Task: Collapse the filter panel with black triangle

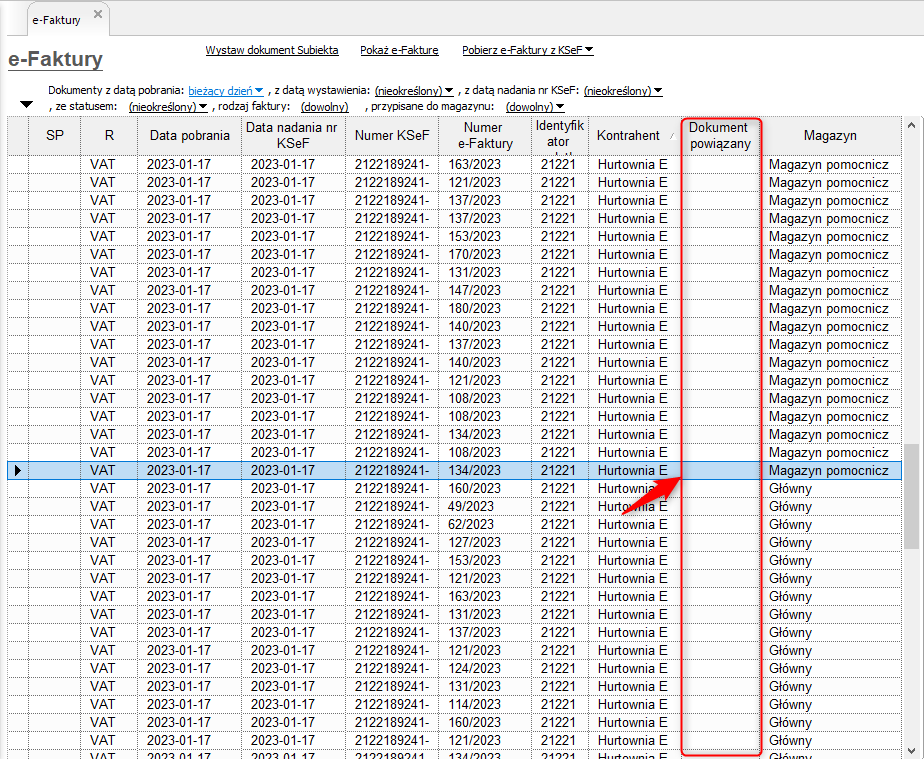Action: 26,105
